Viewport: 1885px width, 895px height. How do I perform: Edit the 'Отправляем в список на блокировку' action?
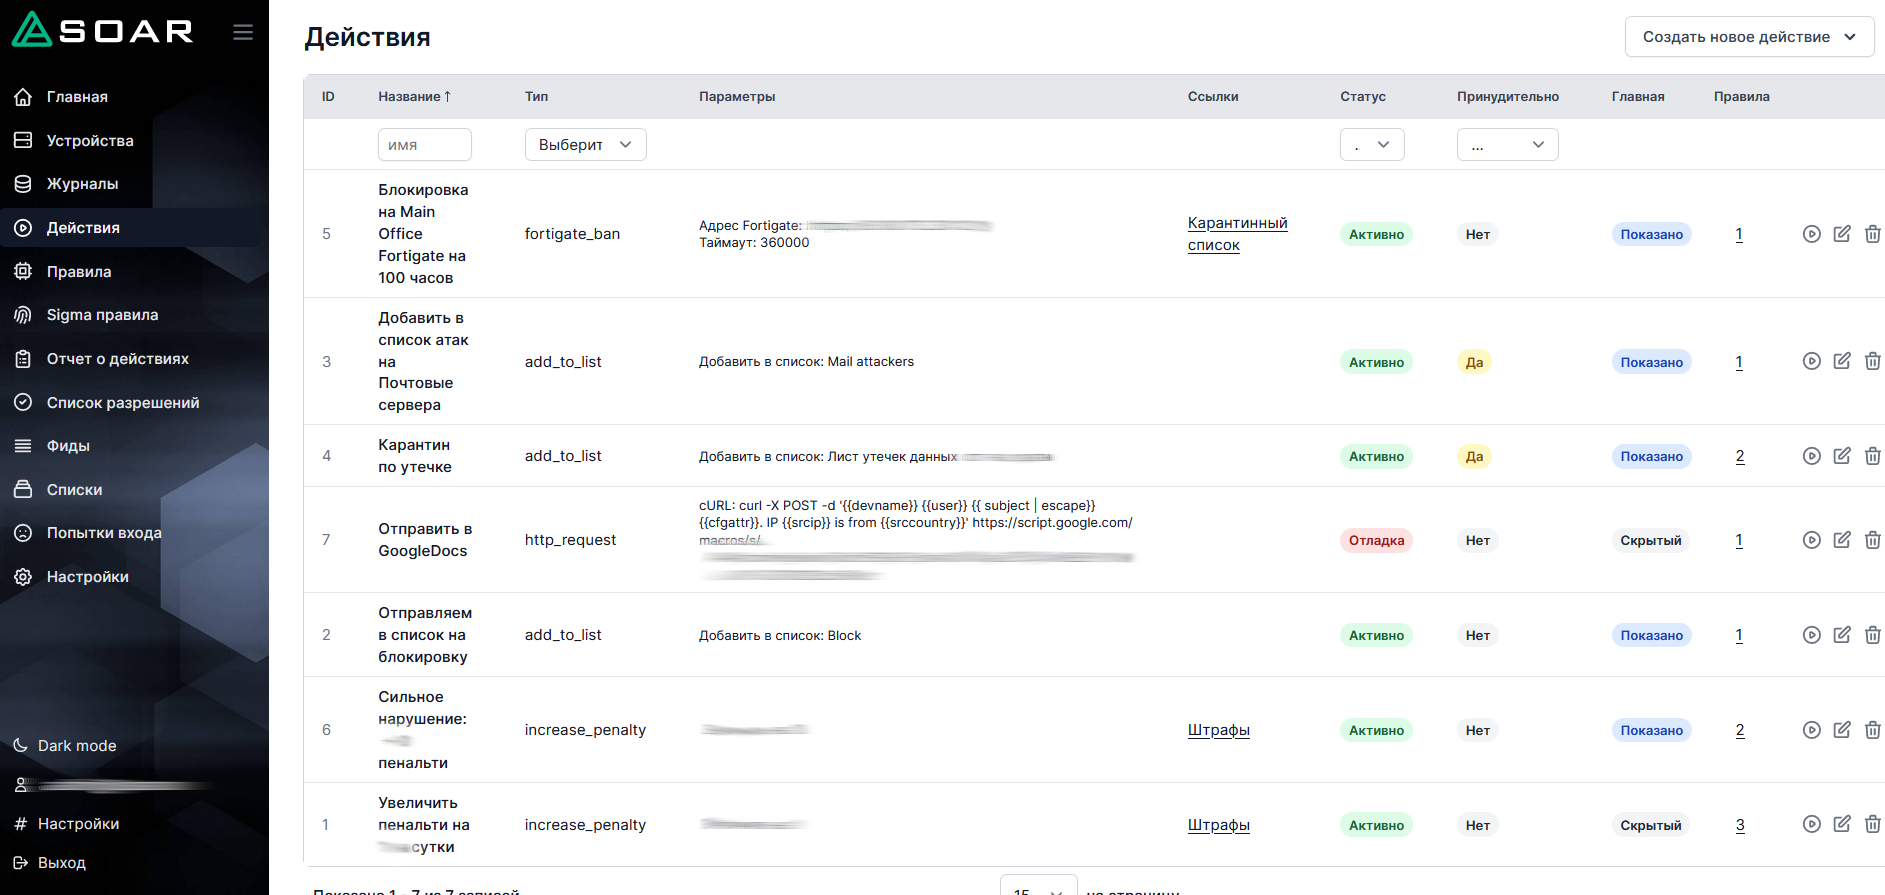click(1841, 635)
